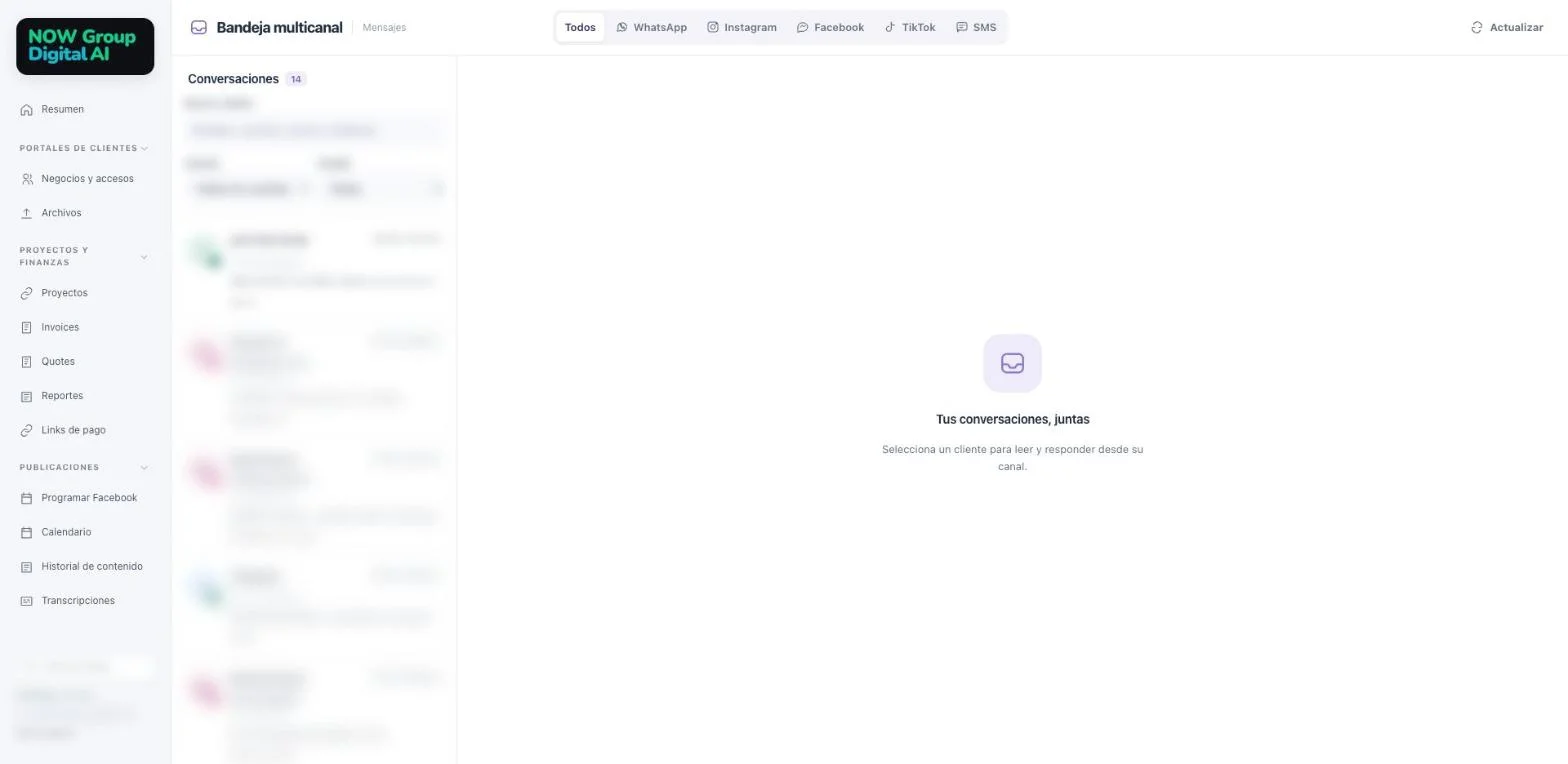Click the Resumen home icon
Screen dimensions: 1568x764
[27, 110]
